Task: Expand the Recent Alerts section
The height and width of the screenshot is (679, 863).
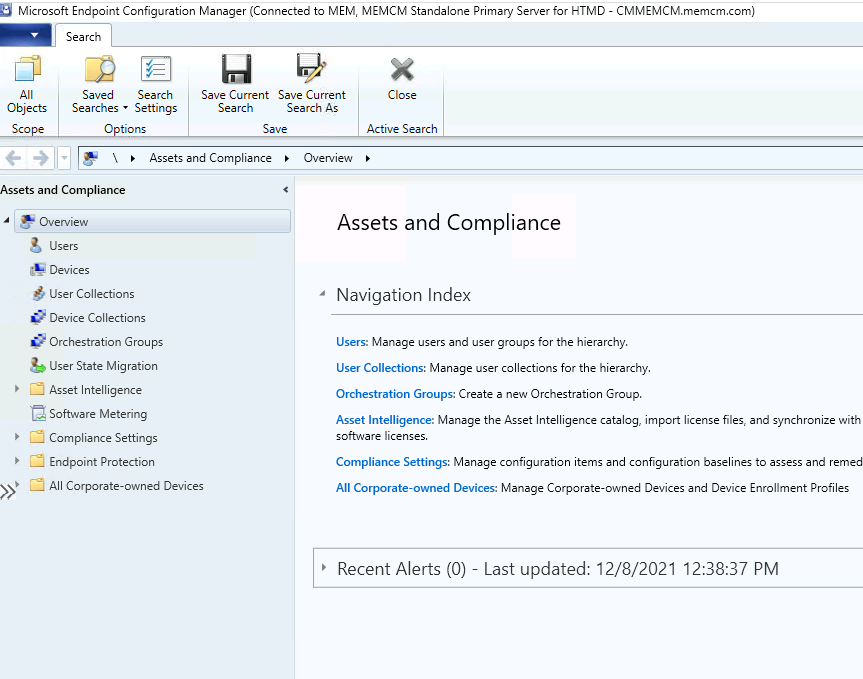Action: [324, 567]
